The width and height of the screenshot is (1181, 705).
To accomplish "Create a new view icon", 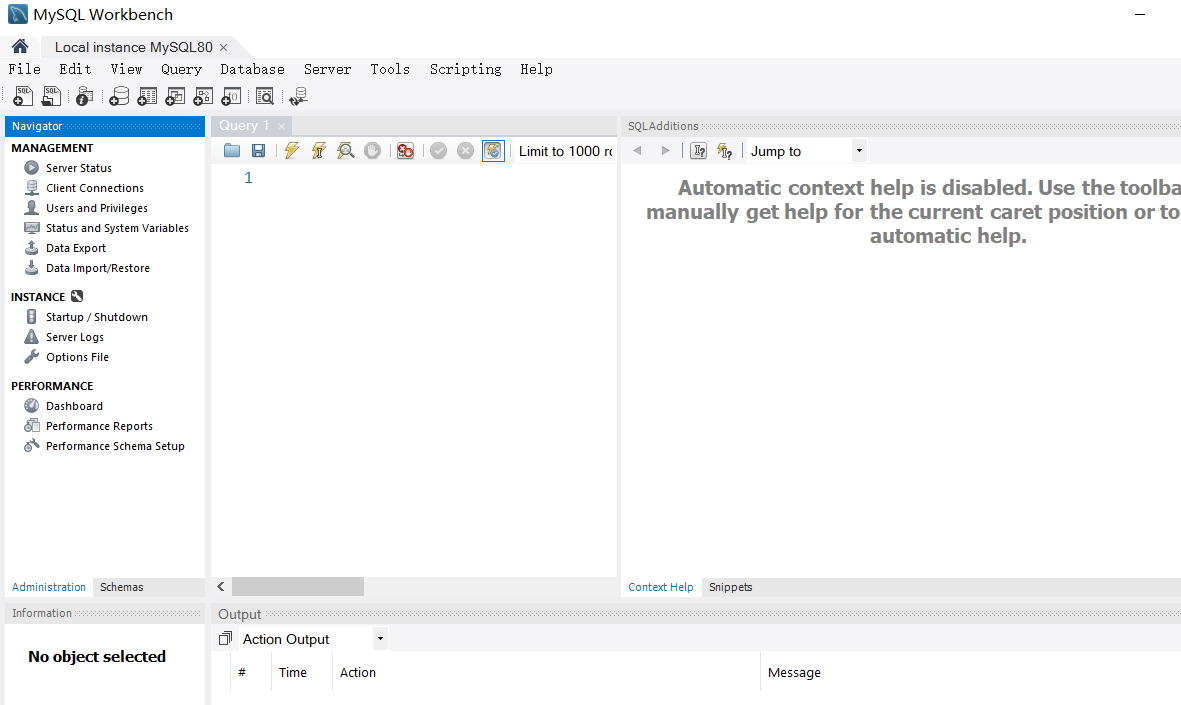I will click(175, 96).
